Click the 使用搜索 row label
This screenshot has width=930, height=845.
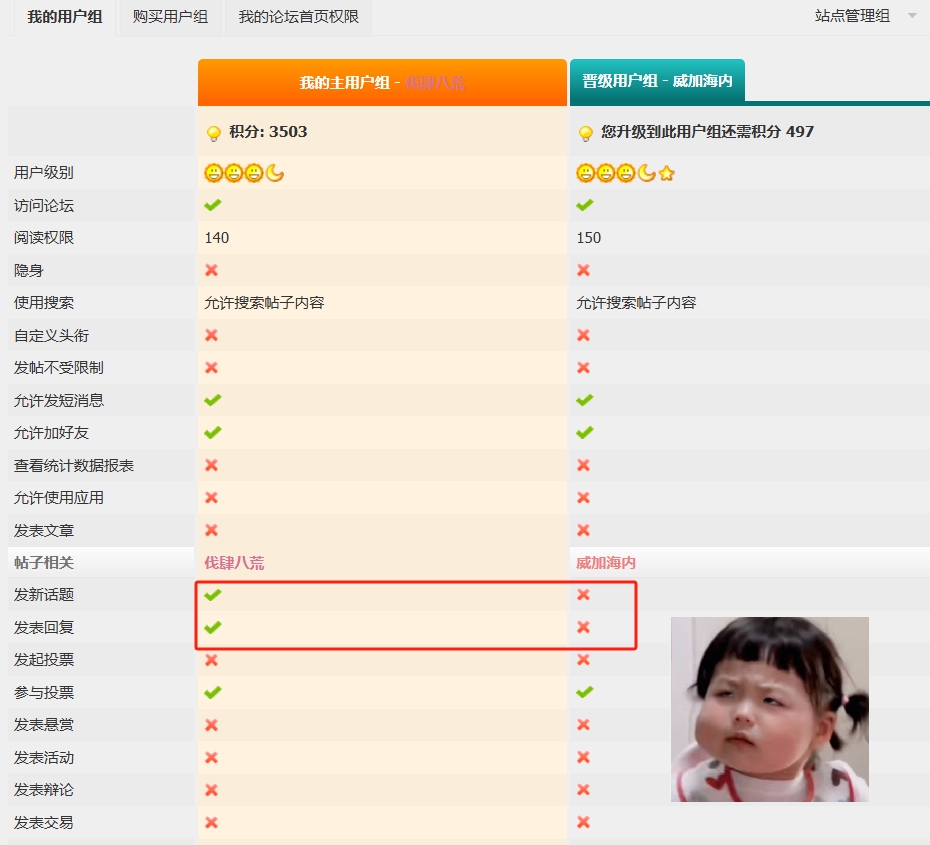44,303
